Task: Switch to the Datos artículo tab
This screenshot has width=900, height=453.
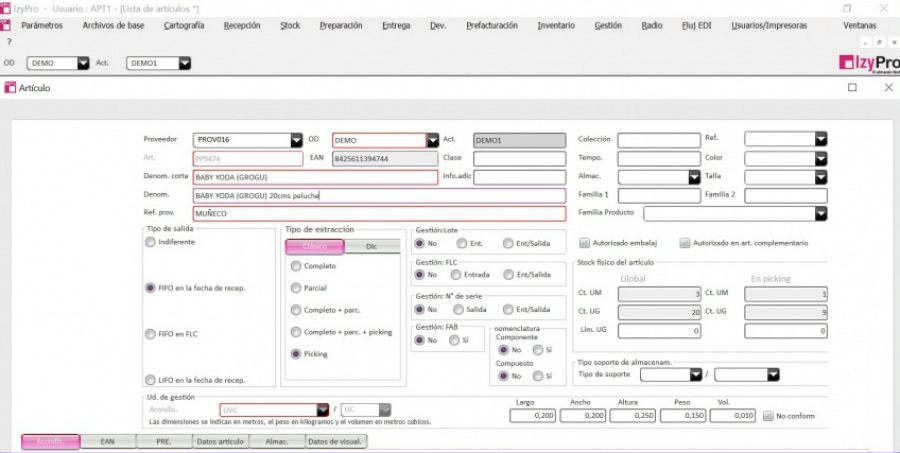Action: click(x=220, y=442)
